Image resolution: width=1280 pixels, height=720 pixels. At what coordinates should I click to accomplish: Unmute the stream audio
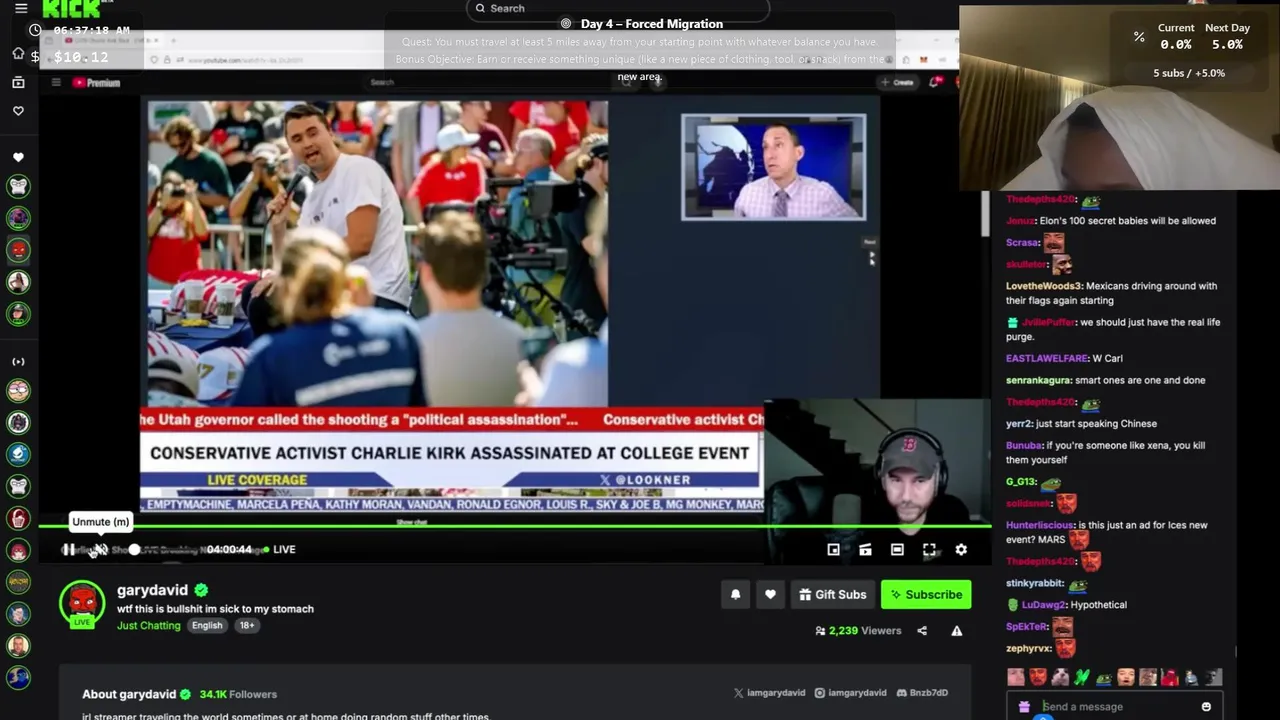100,549
